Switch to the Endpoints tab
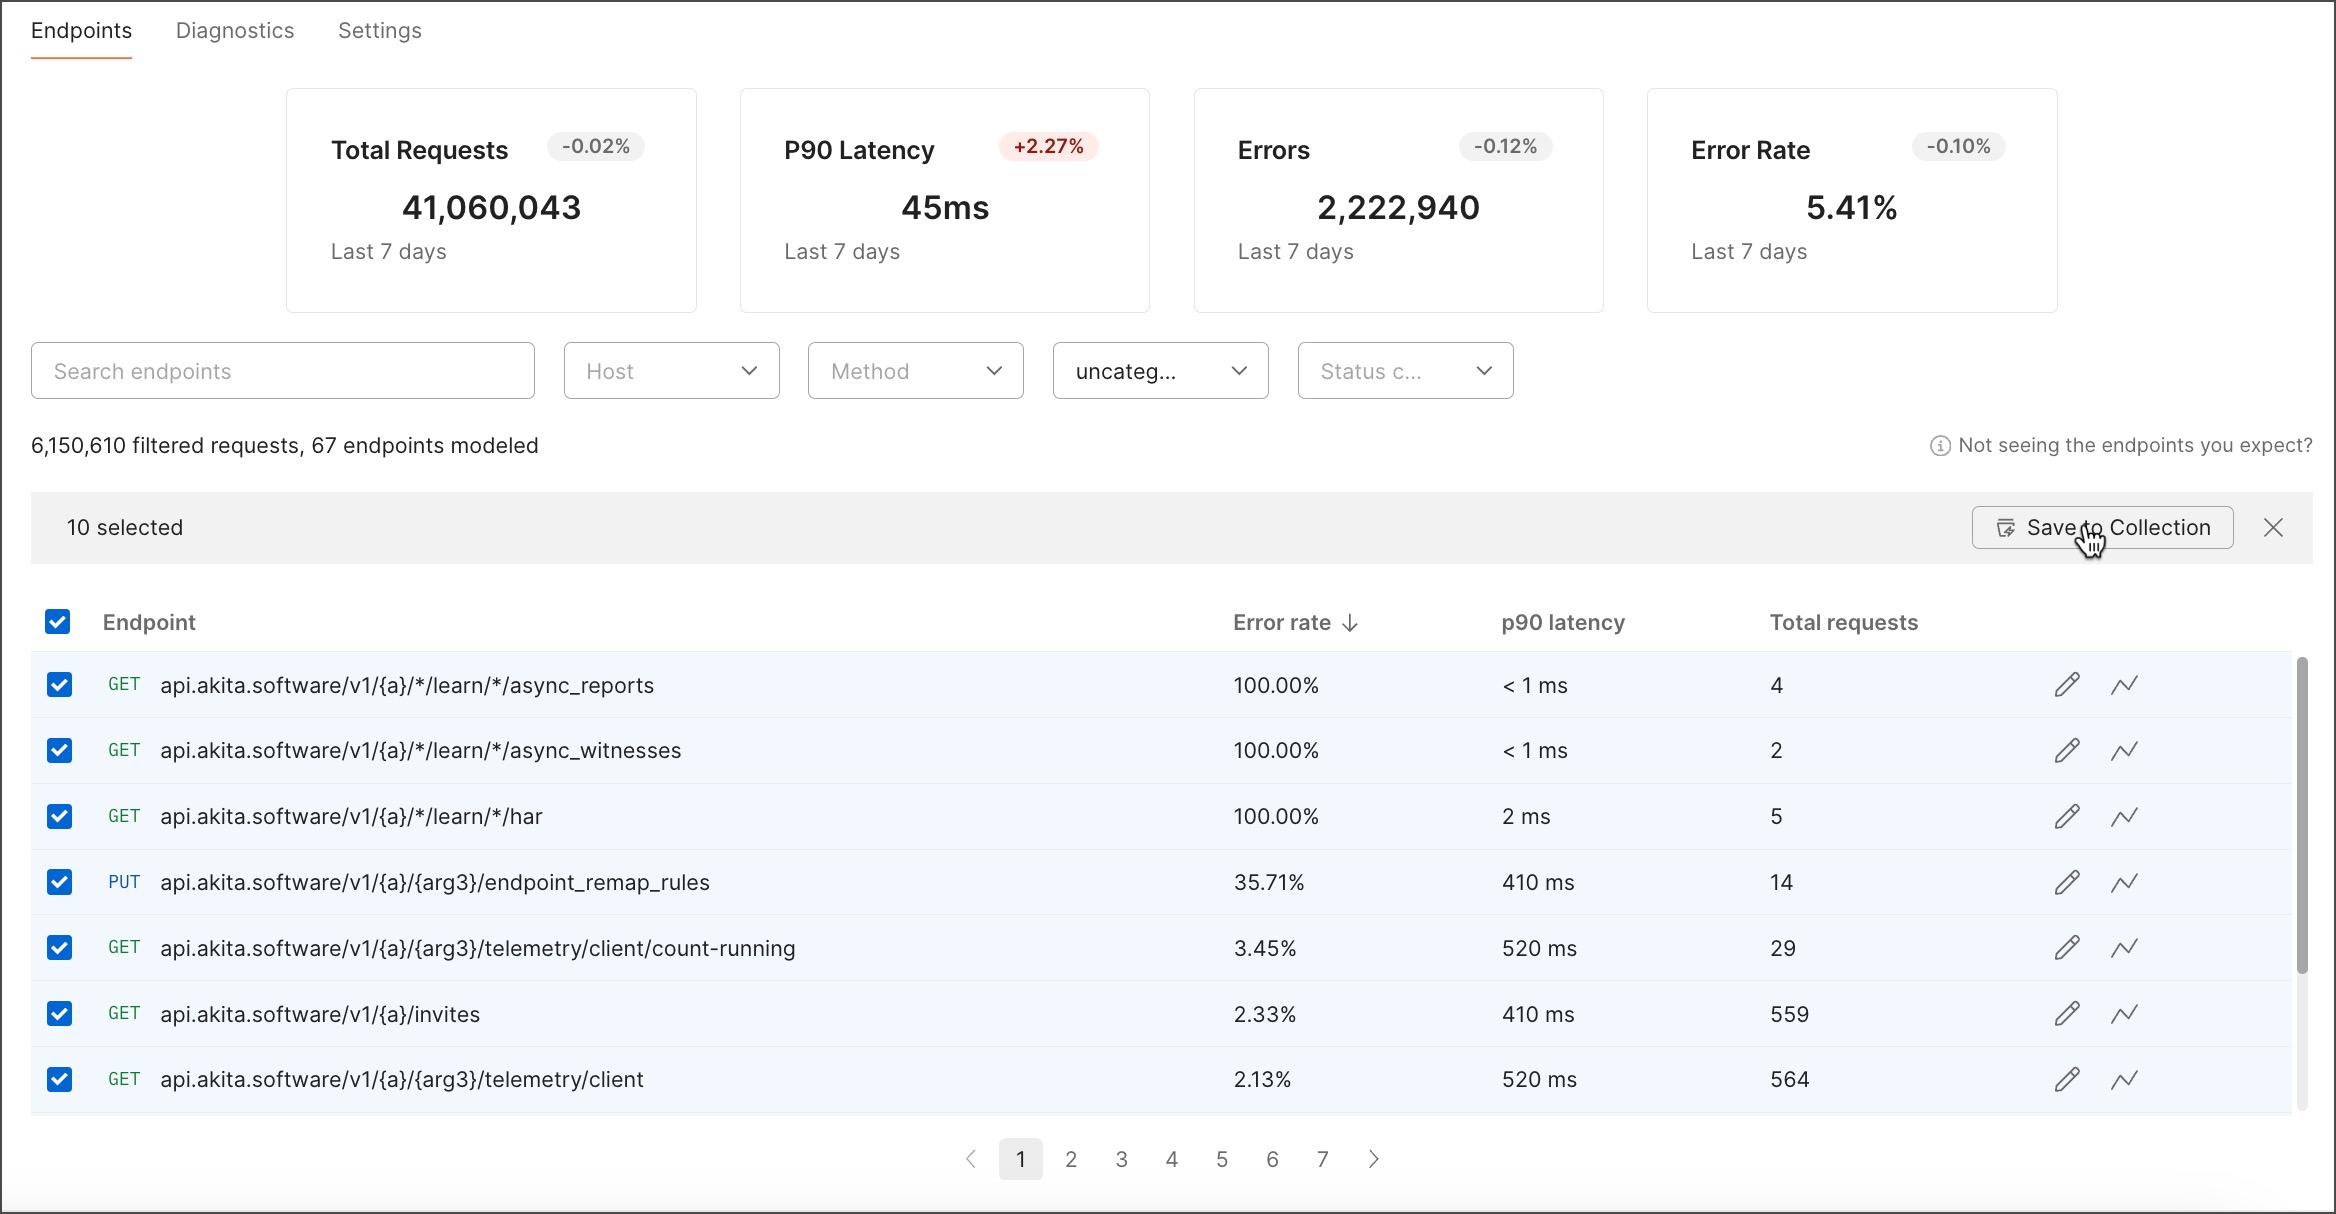This screenshot has height=1214, width=2336. point(81,31)
